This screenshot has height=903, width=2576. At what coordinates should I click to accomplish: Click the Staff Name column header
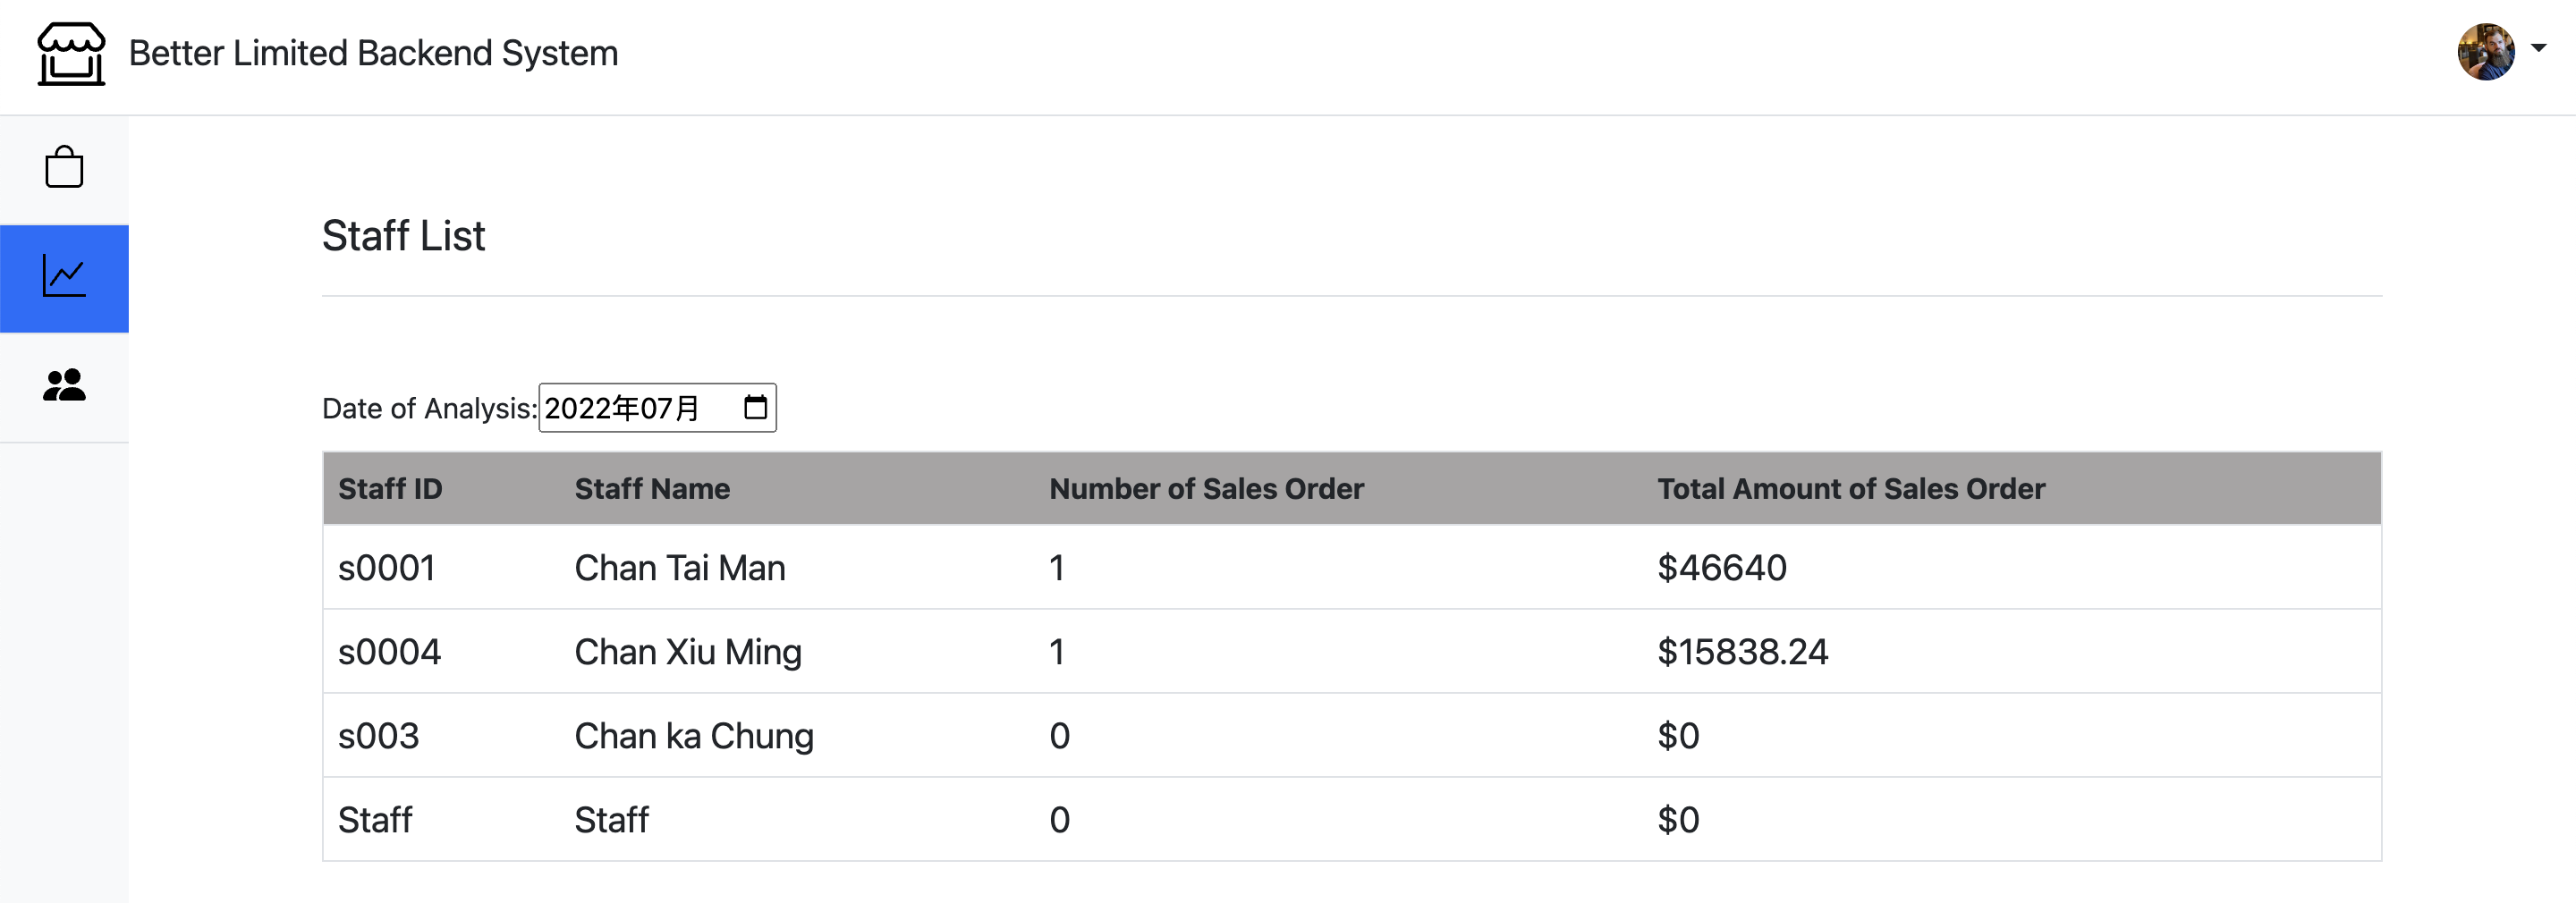tap(652, 489)
